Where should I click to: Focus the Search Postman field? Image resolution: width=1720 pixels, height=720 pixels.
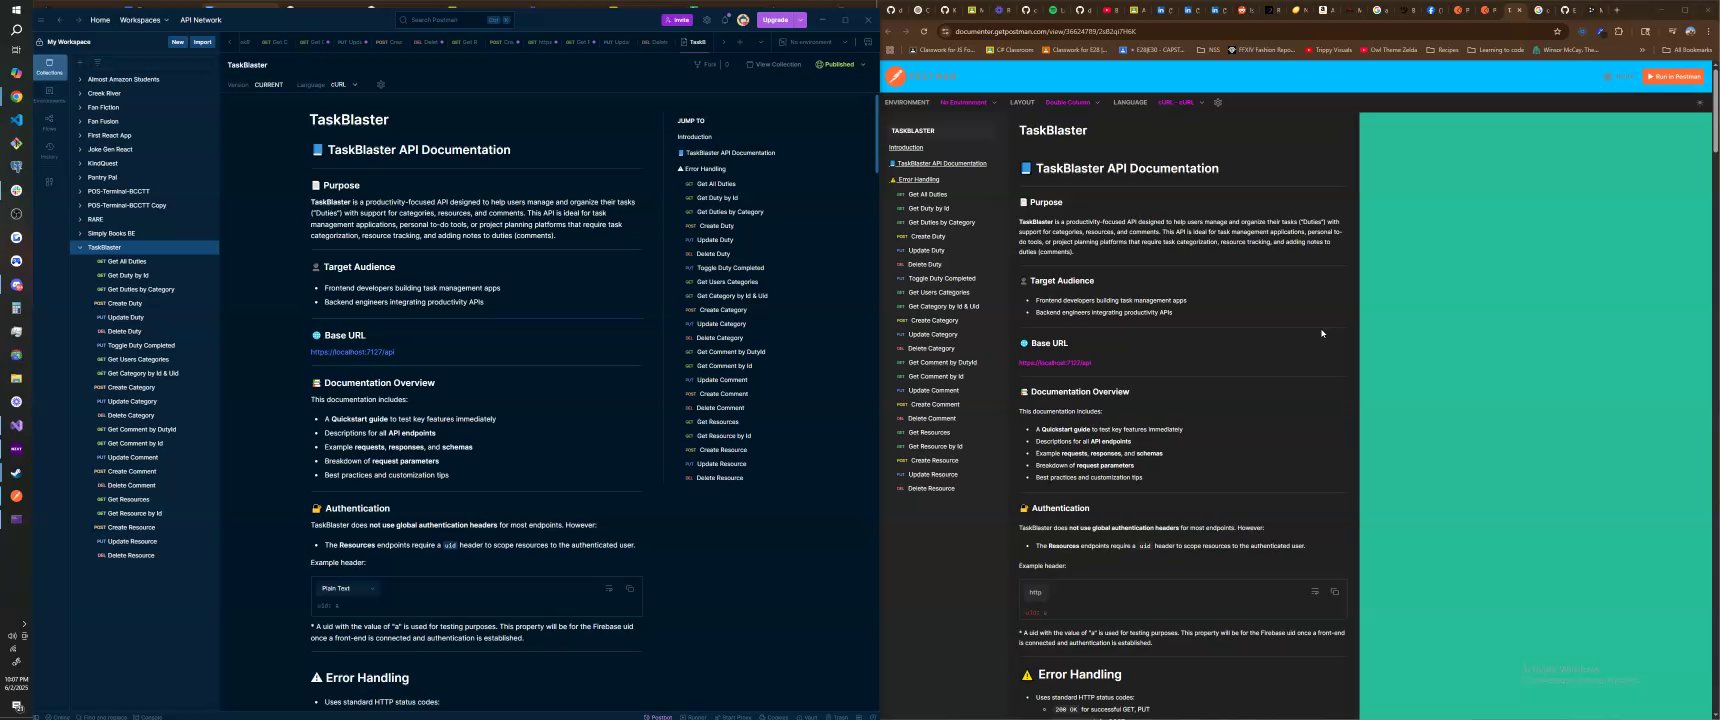tap(455, 20)
